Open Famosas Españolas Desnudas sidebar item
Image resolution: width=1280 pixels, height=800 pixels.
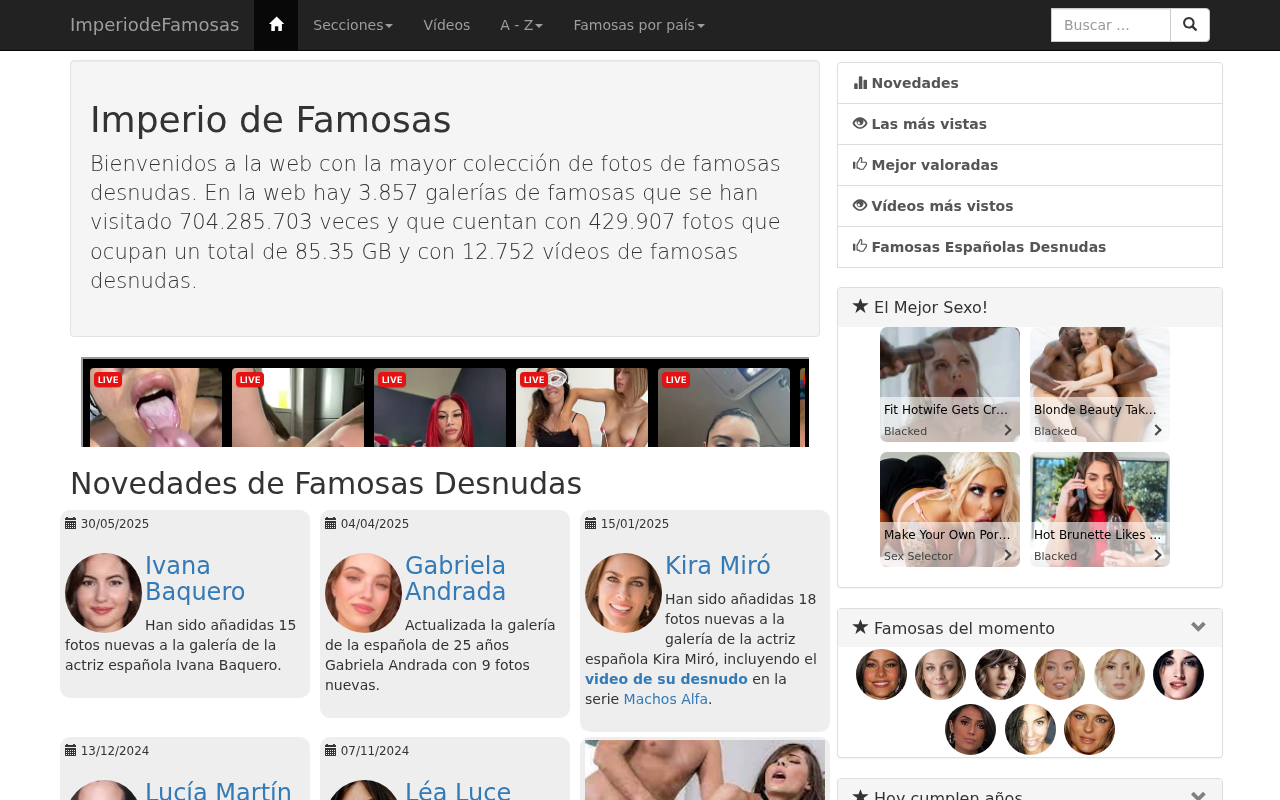(x=1030, y=247)
